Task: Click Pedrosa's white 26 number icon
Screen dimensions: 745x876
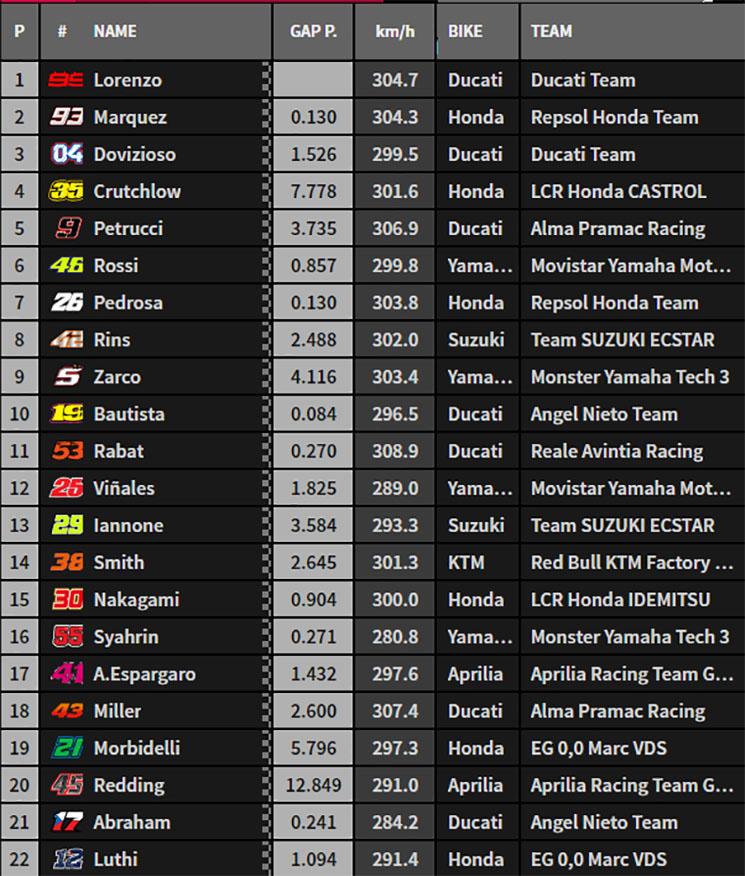Action: [67, 302]
